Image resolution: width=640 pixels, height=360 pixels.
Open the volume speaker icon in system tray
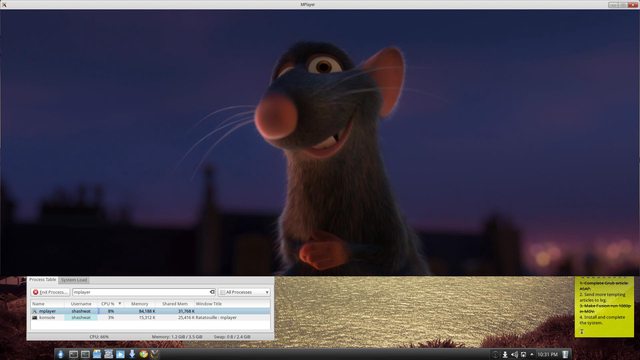[514, 355]
